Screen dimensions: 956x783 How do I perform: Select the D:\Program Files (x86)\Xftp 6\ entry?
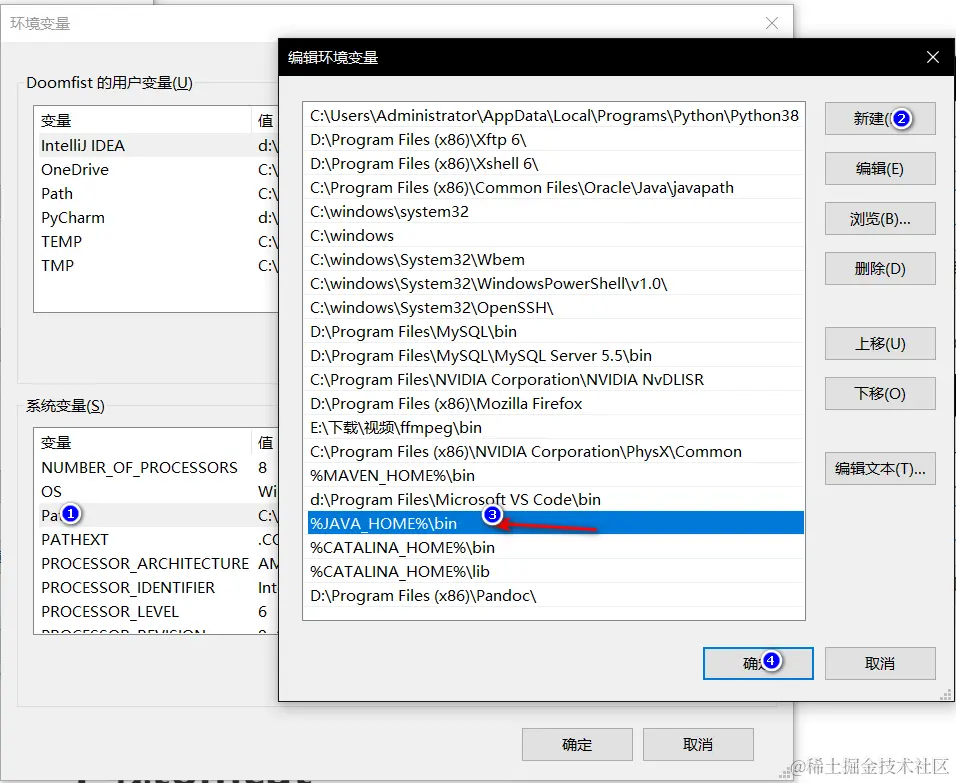[554, 140]
